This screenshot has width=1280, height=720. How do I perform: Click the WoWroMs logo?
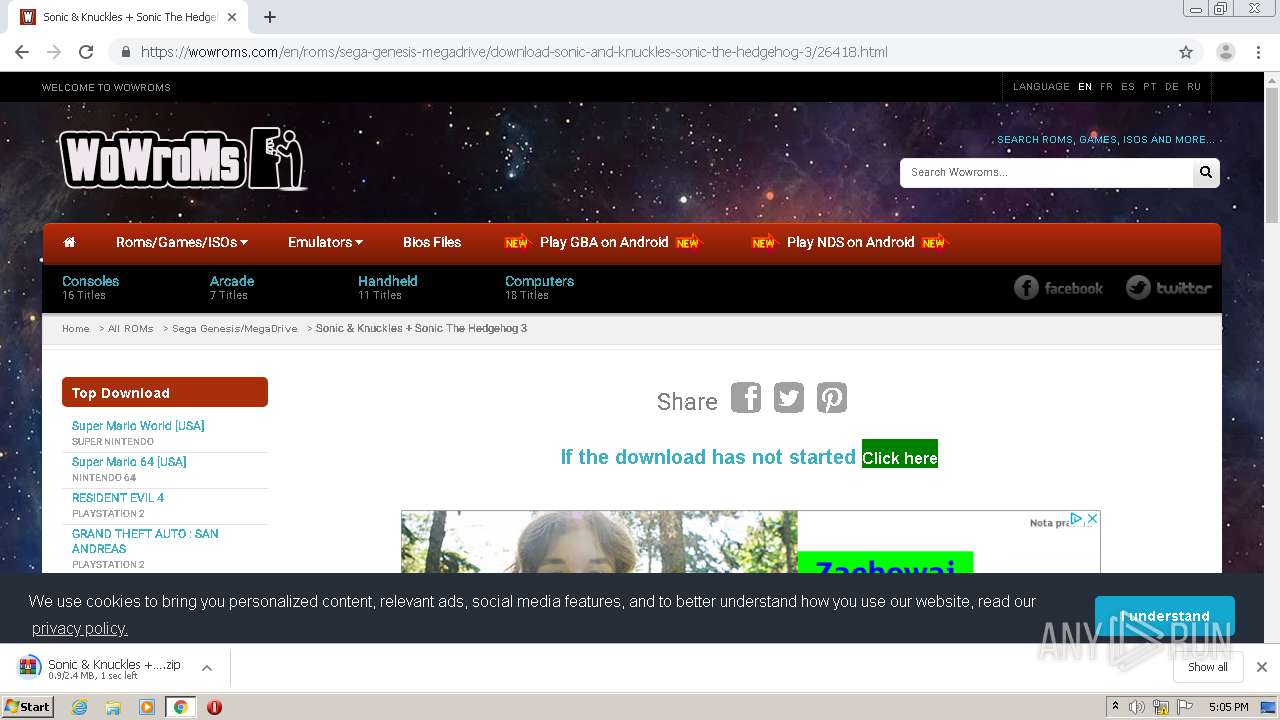coord(182,159)
